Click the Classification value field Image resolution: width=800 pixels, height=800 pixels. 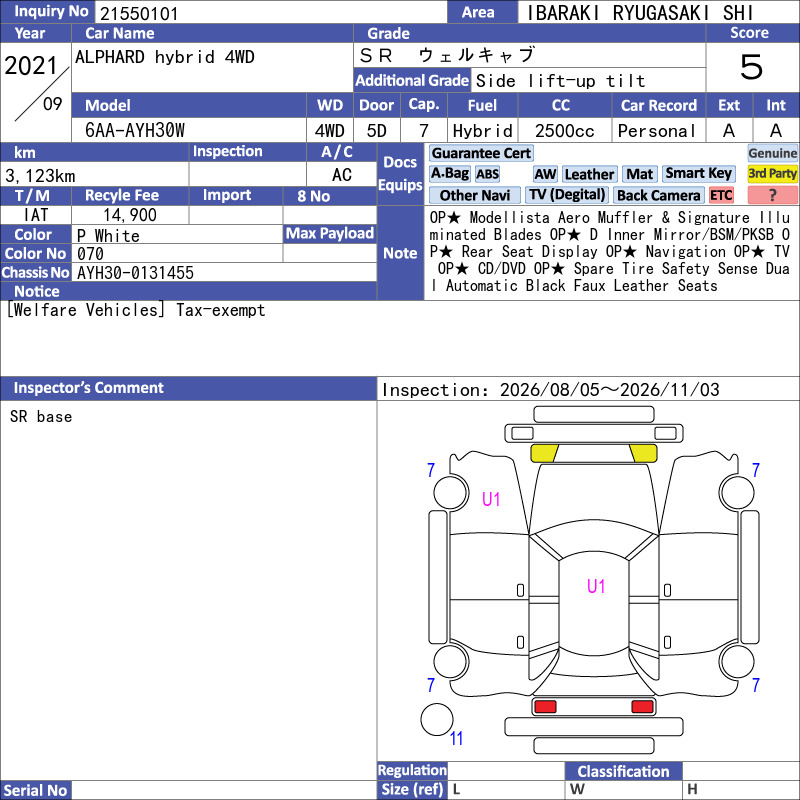740,771
